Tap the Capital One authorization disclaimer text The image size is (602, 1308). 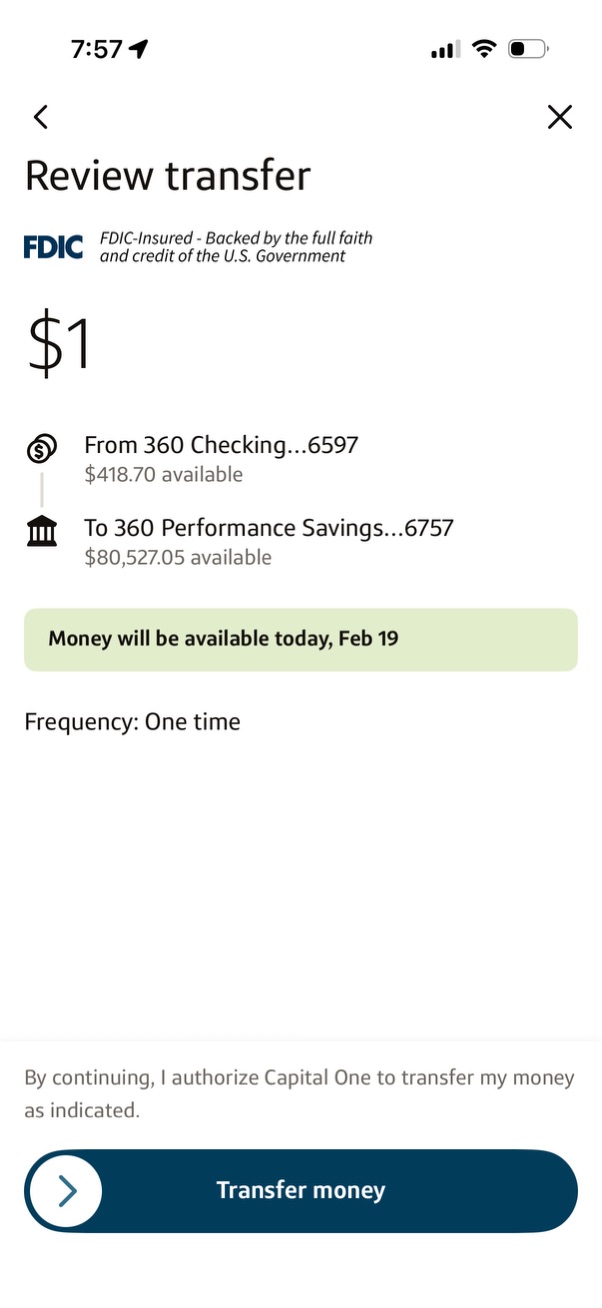coord(299,1093)
